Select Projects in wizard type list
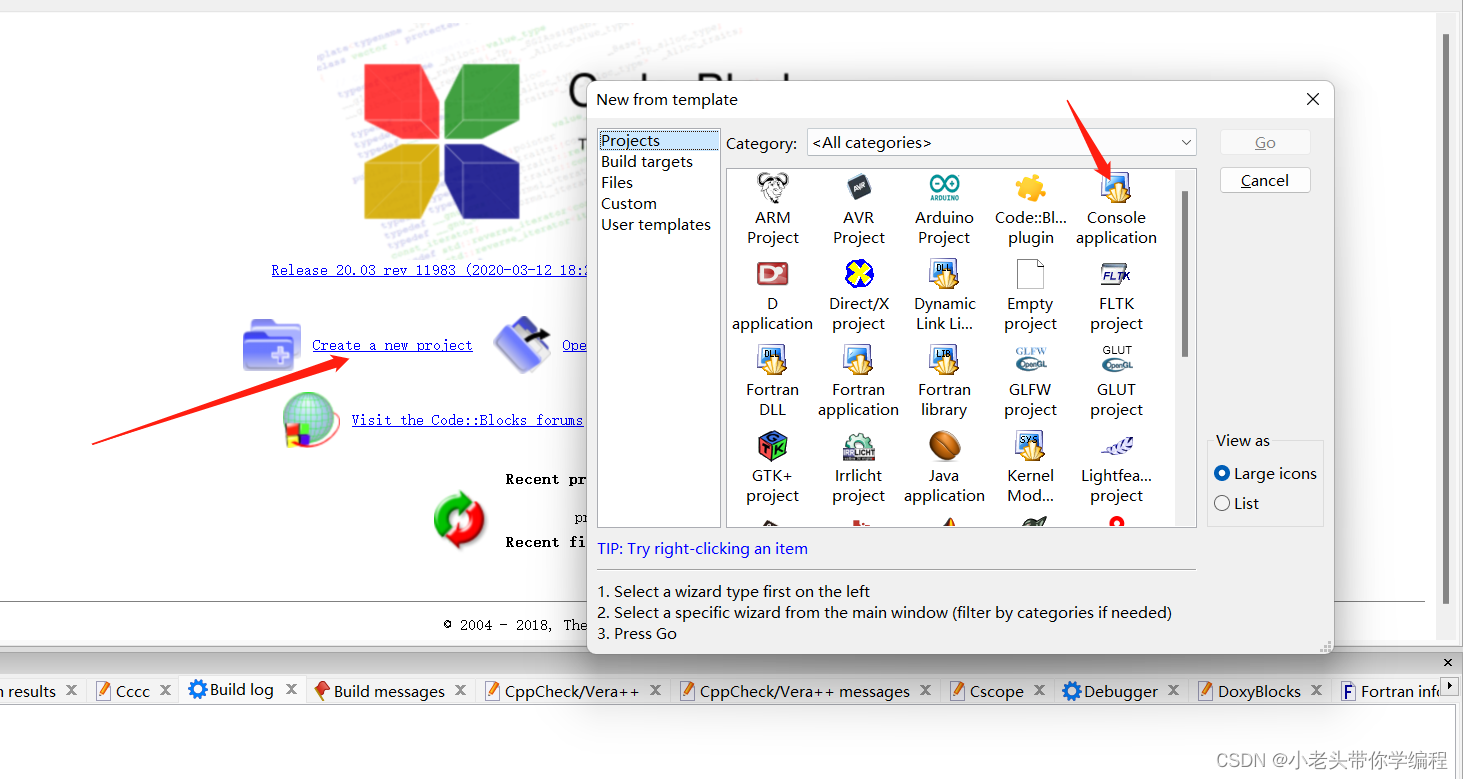 [x=658, y=140]
